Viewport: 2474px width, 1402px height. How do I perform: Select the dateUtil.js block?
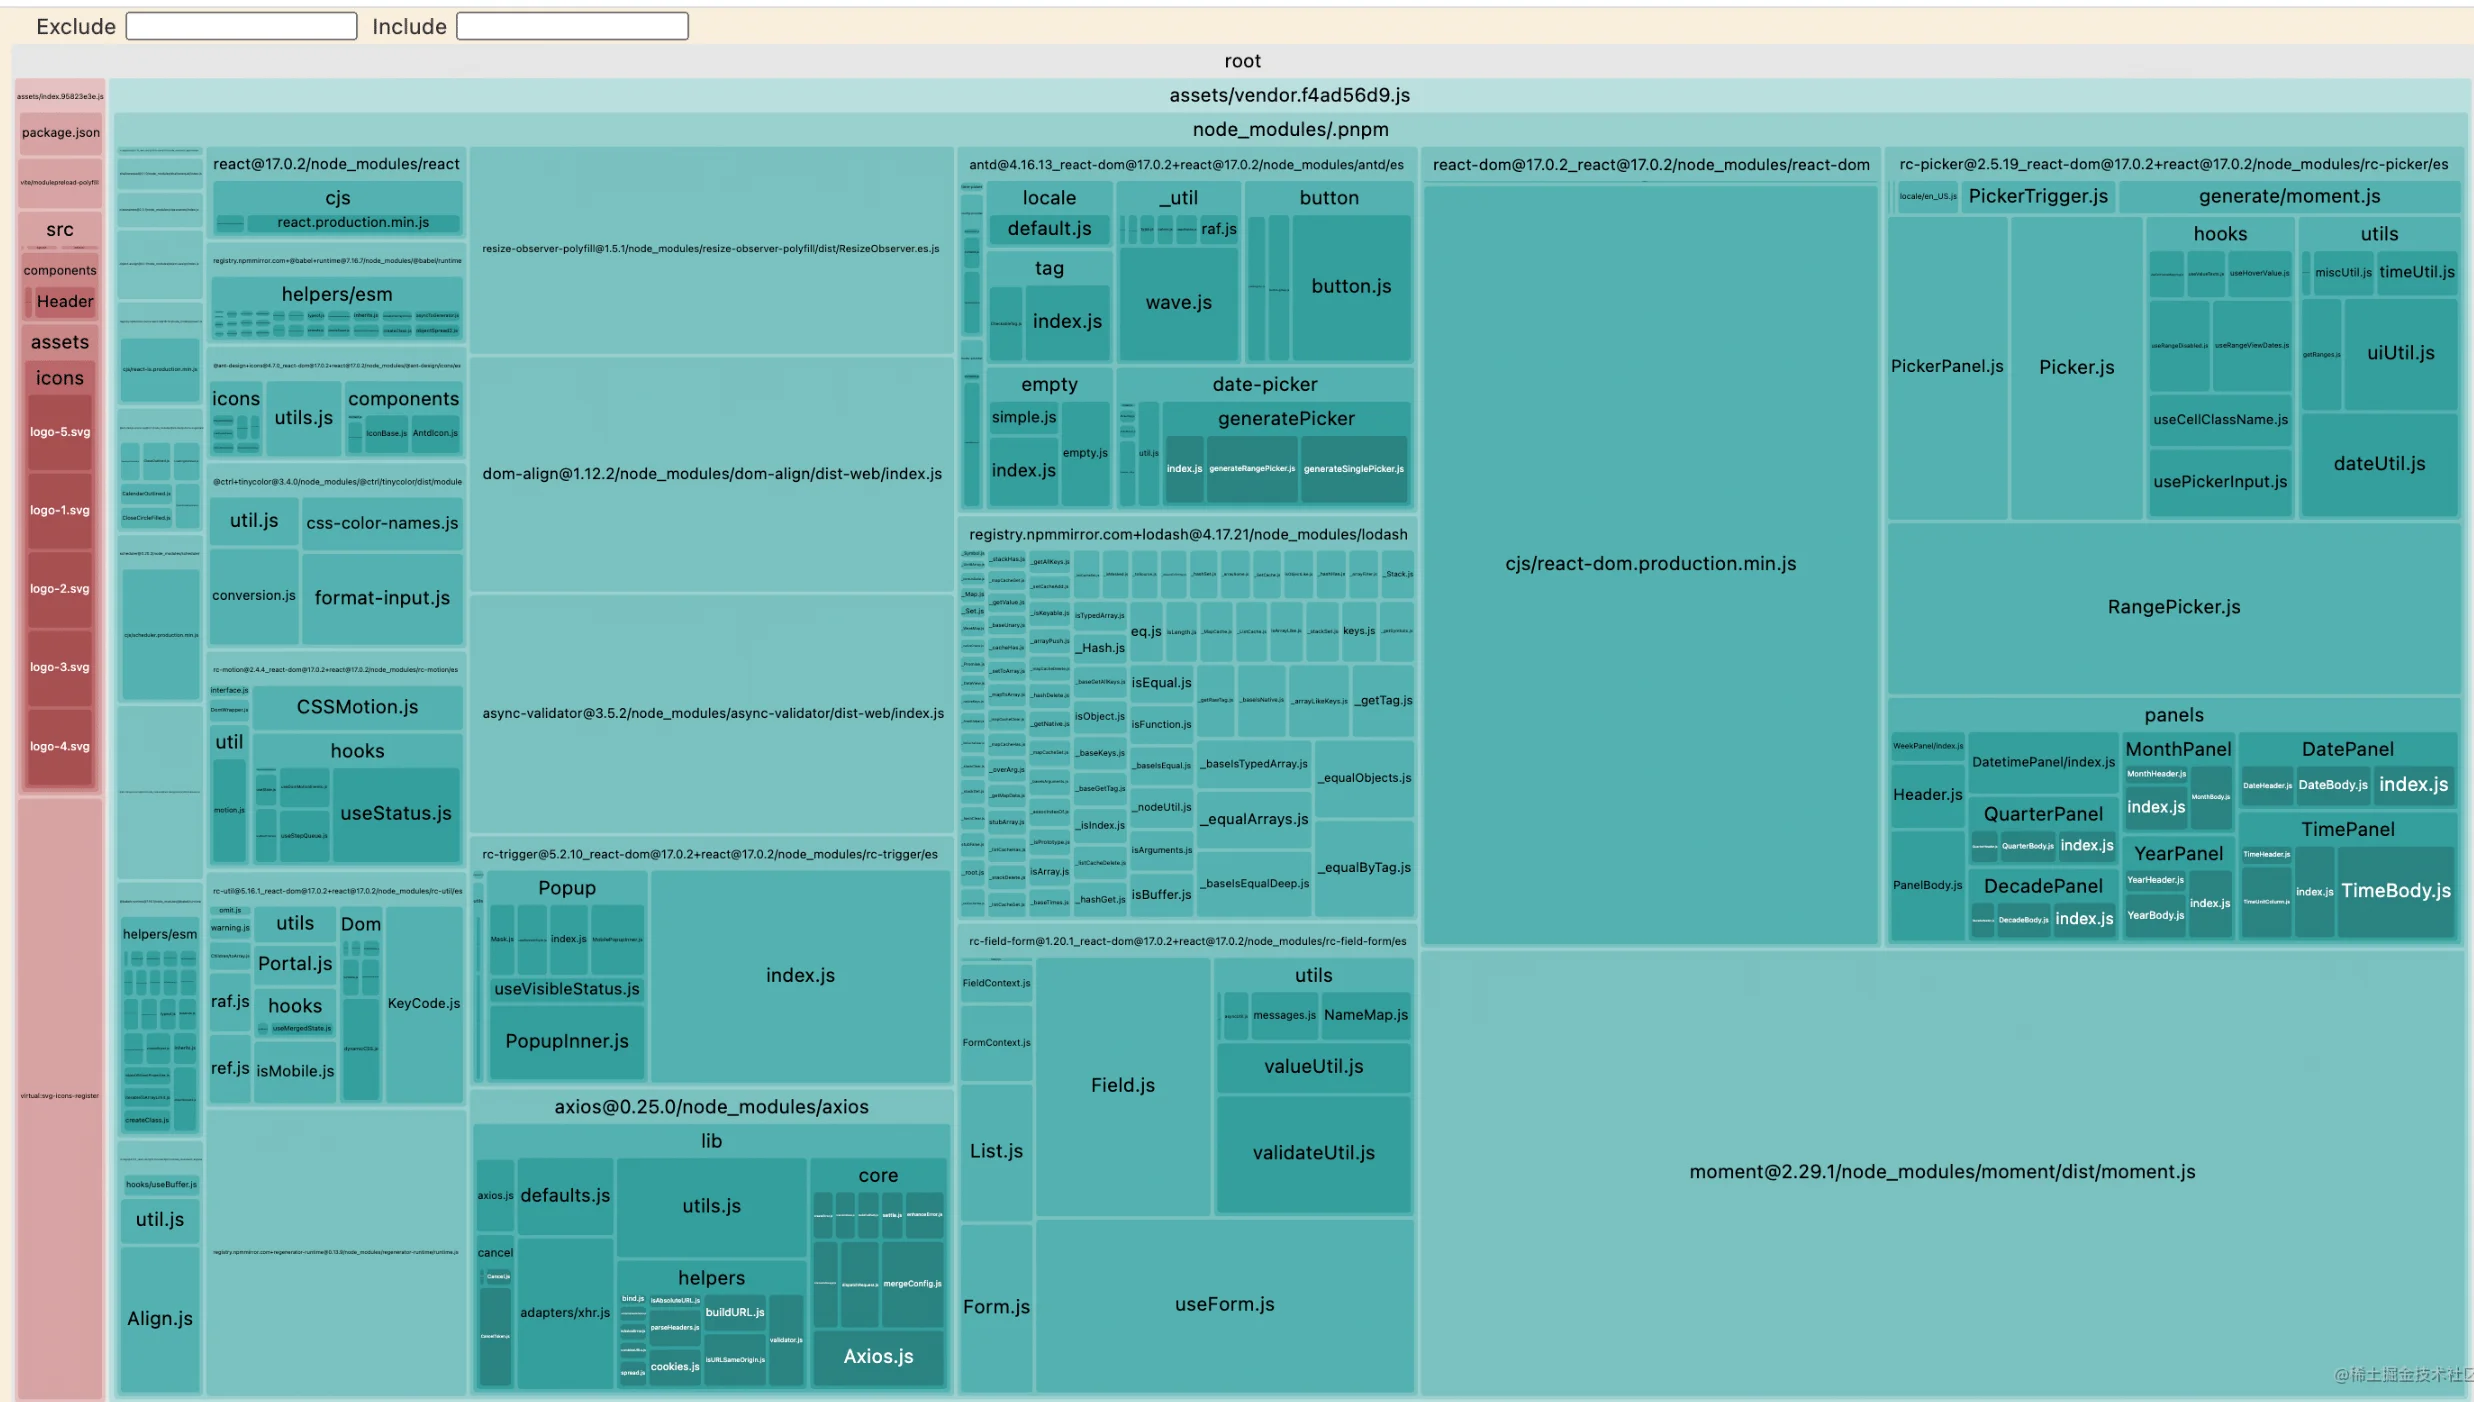tap(2379, 464)
